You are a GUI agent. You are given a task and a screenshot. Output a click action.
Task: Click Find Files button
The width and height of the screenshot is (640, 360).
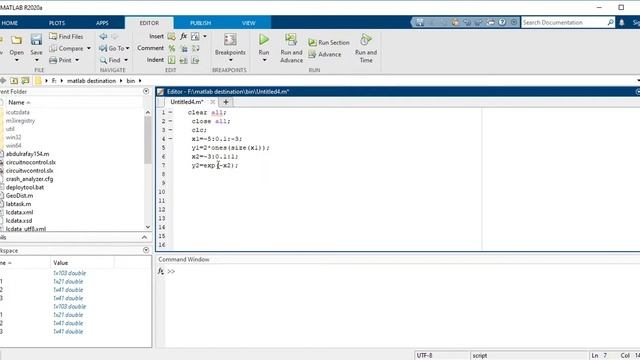coord(66,36)
